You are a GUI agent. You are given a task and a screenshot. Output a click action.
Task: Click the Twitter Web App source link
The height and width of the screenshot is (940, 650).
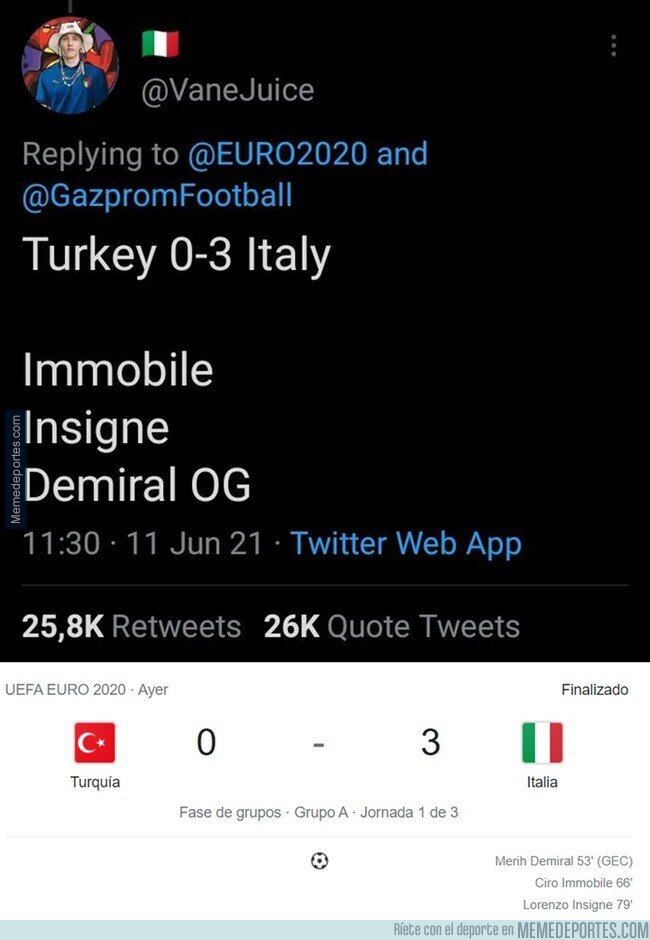405,544
